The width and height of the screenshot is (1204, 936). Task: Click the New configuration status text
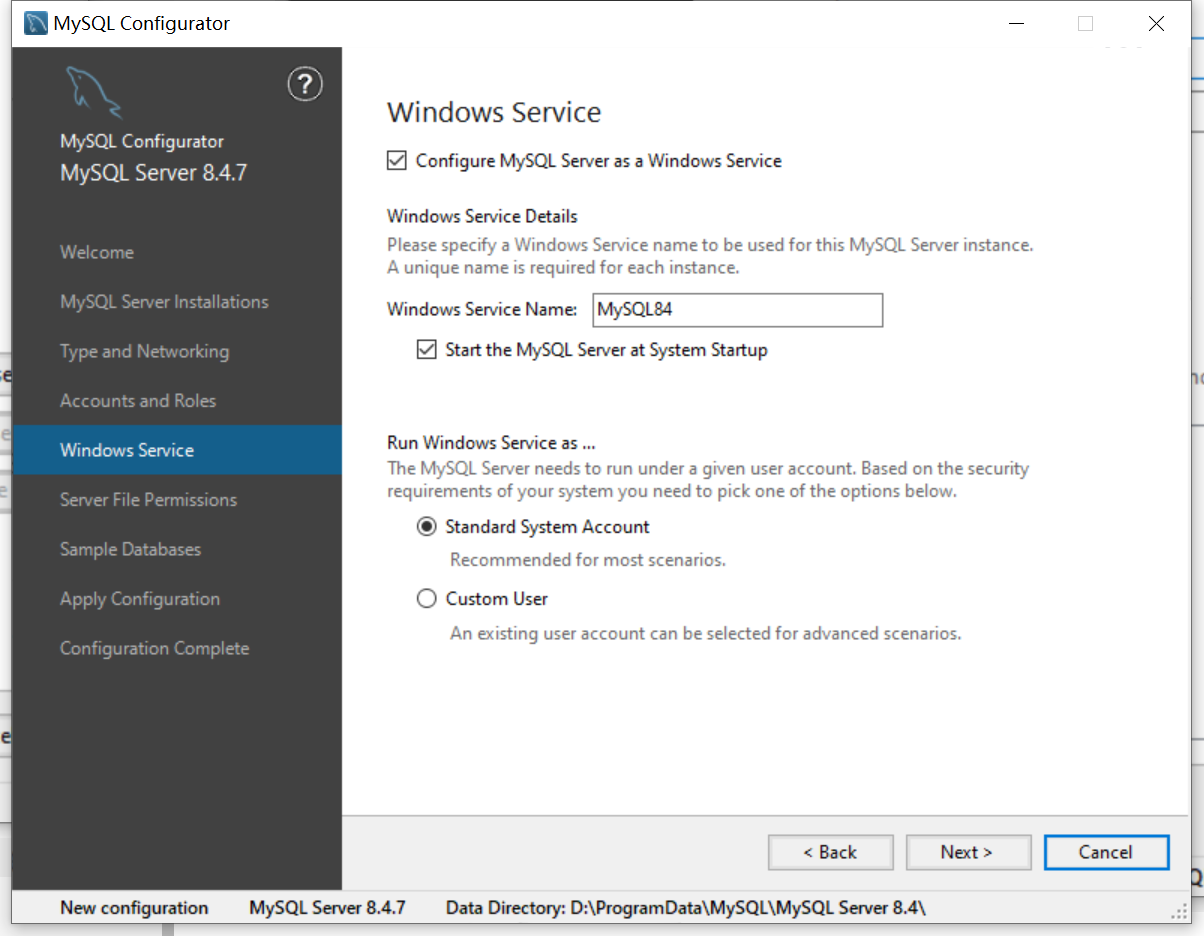[x=134, y=908]
